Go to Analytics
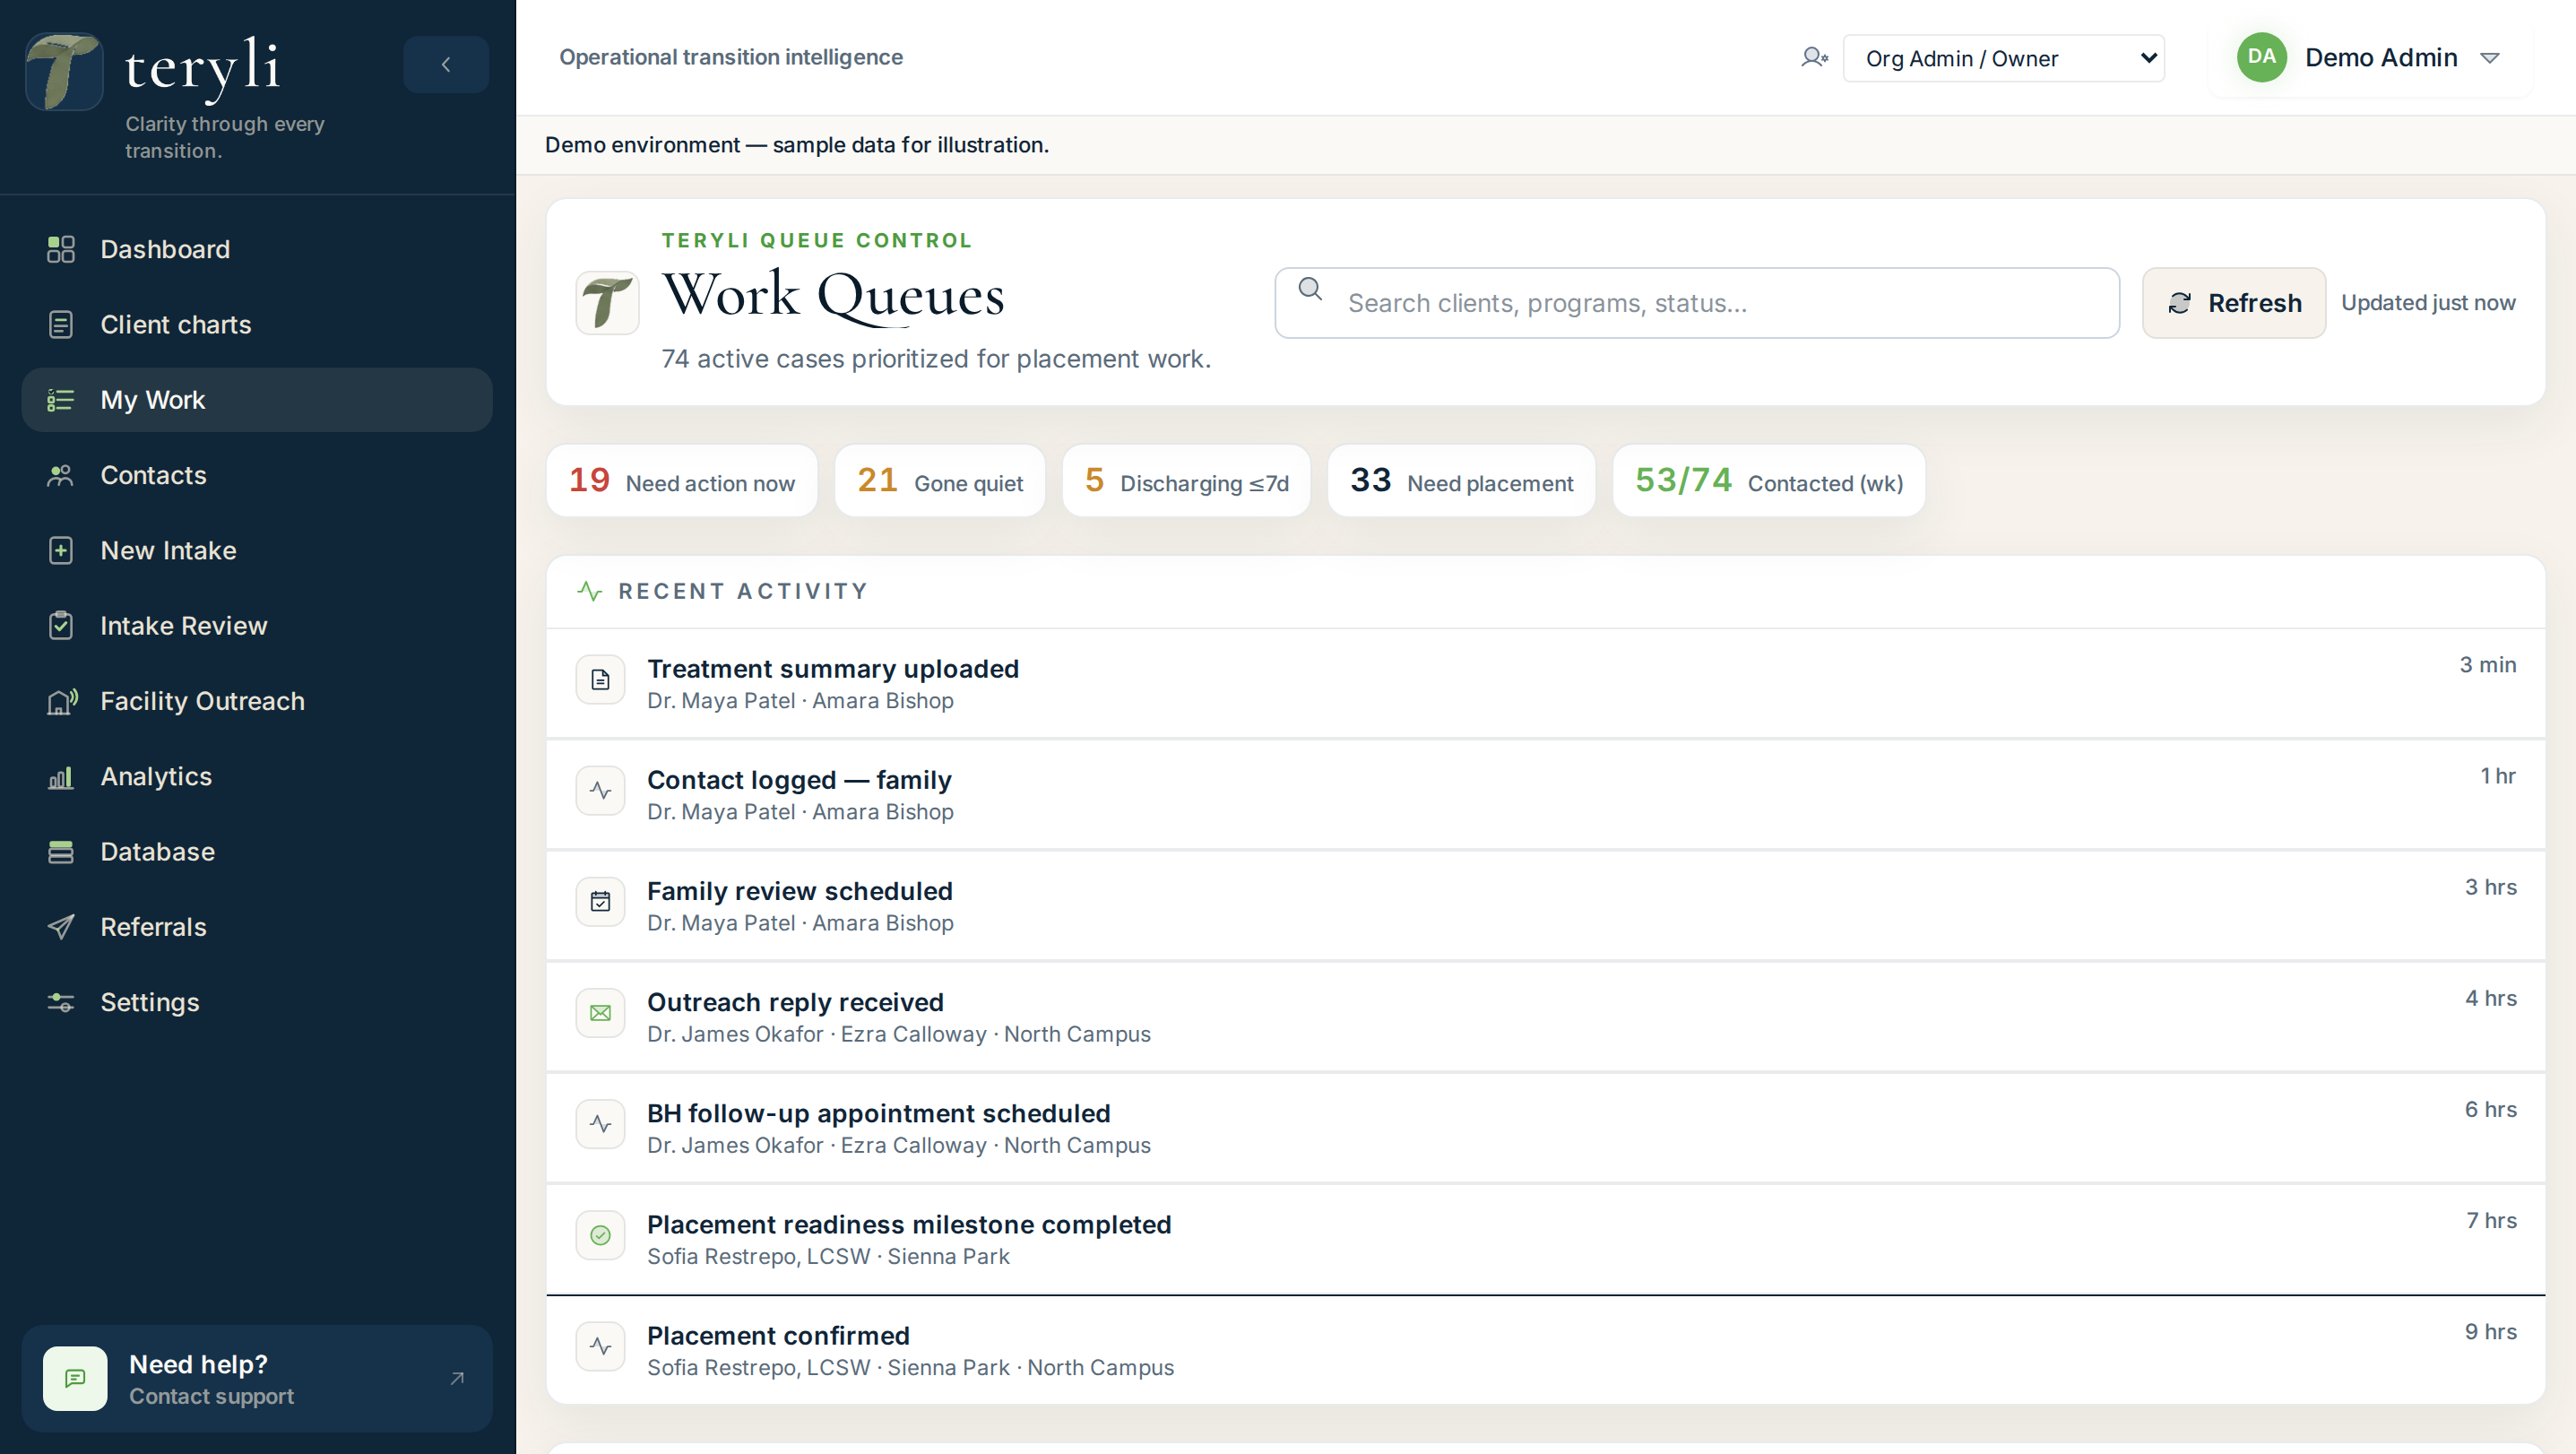Image resolution: width=2576 pixels, height=1454 pixels. click(257, 777)
